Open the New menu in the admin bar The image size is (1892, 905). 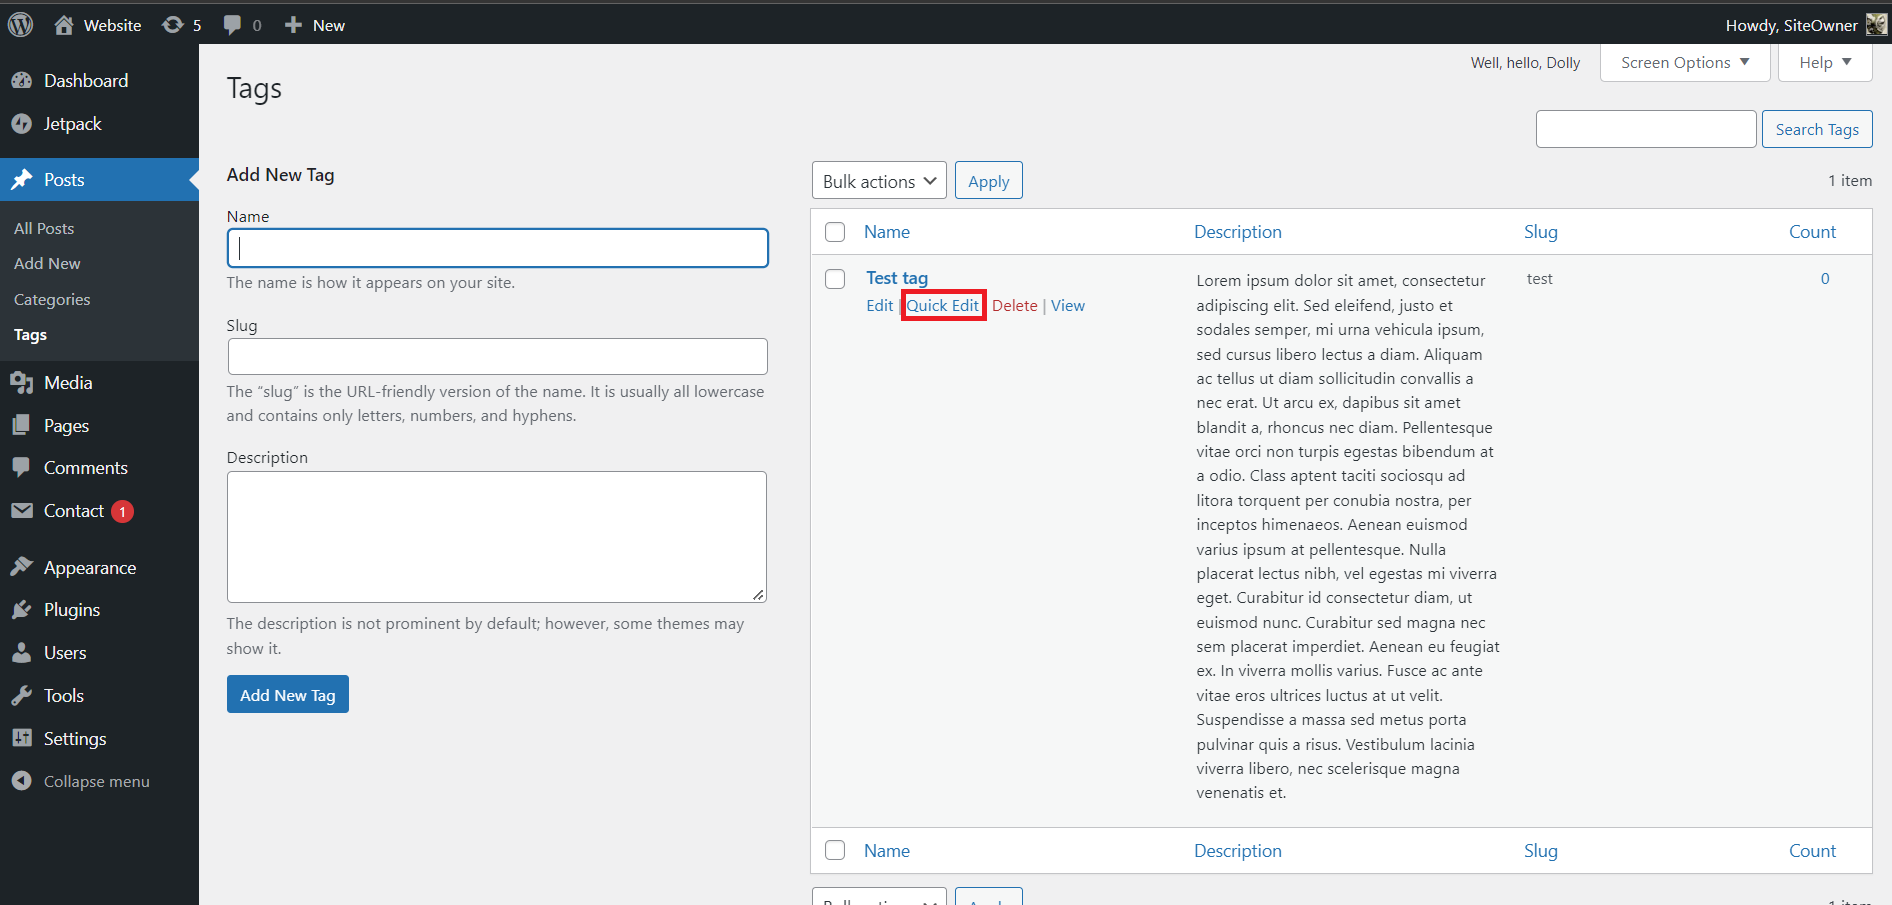313,24
